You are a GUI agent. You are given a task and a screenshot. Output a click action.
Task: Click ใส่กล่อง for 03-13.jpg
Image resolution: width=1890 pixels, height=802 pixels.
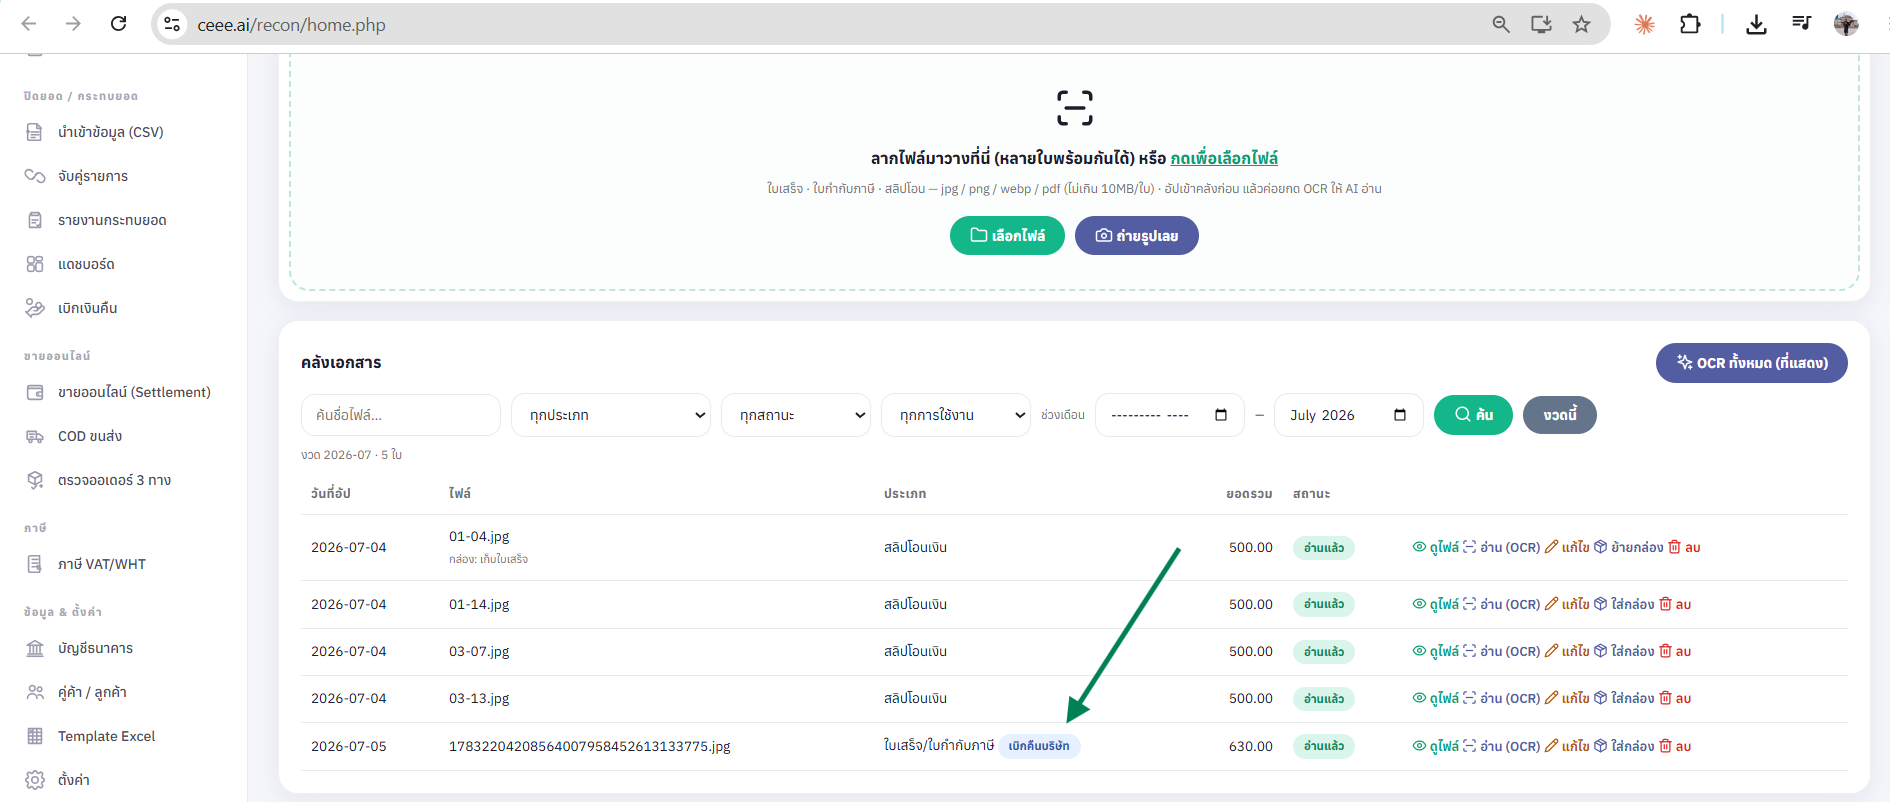(1624, 698)
